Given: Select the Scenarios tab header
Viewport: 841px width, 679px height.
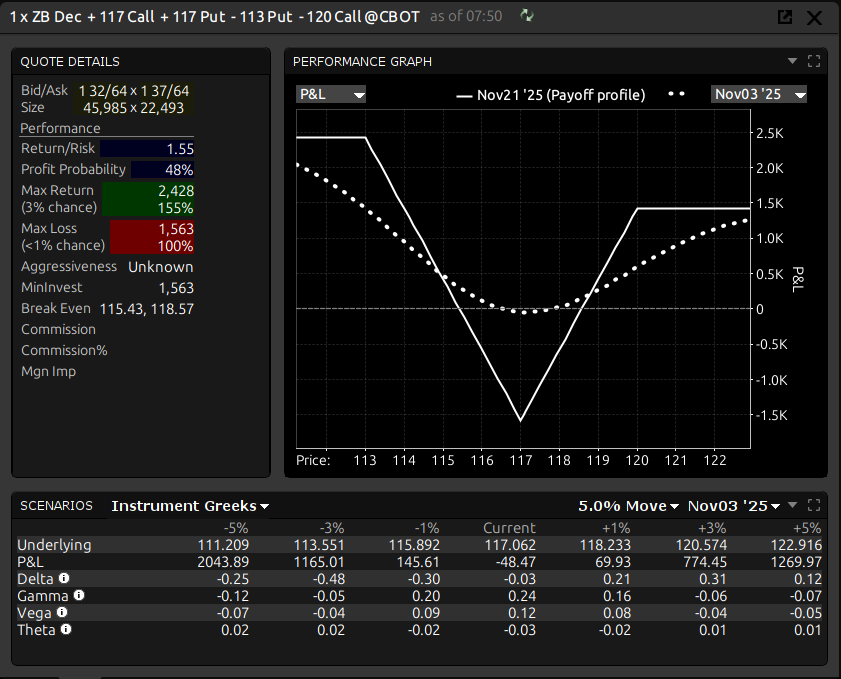Looking at the screenshot, I should [56, 506].
